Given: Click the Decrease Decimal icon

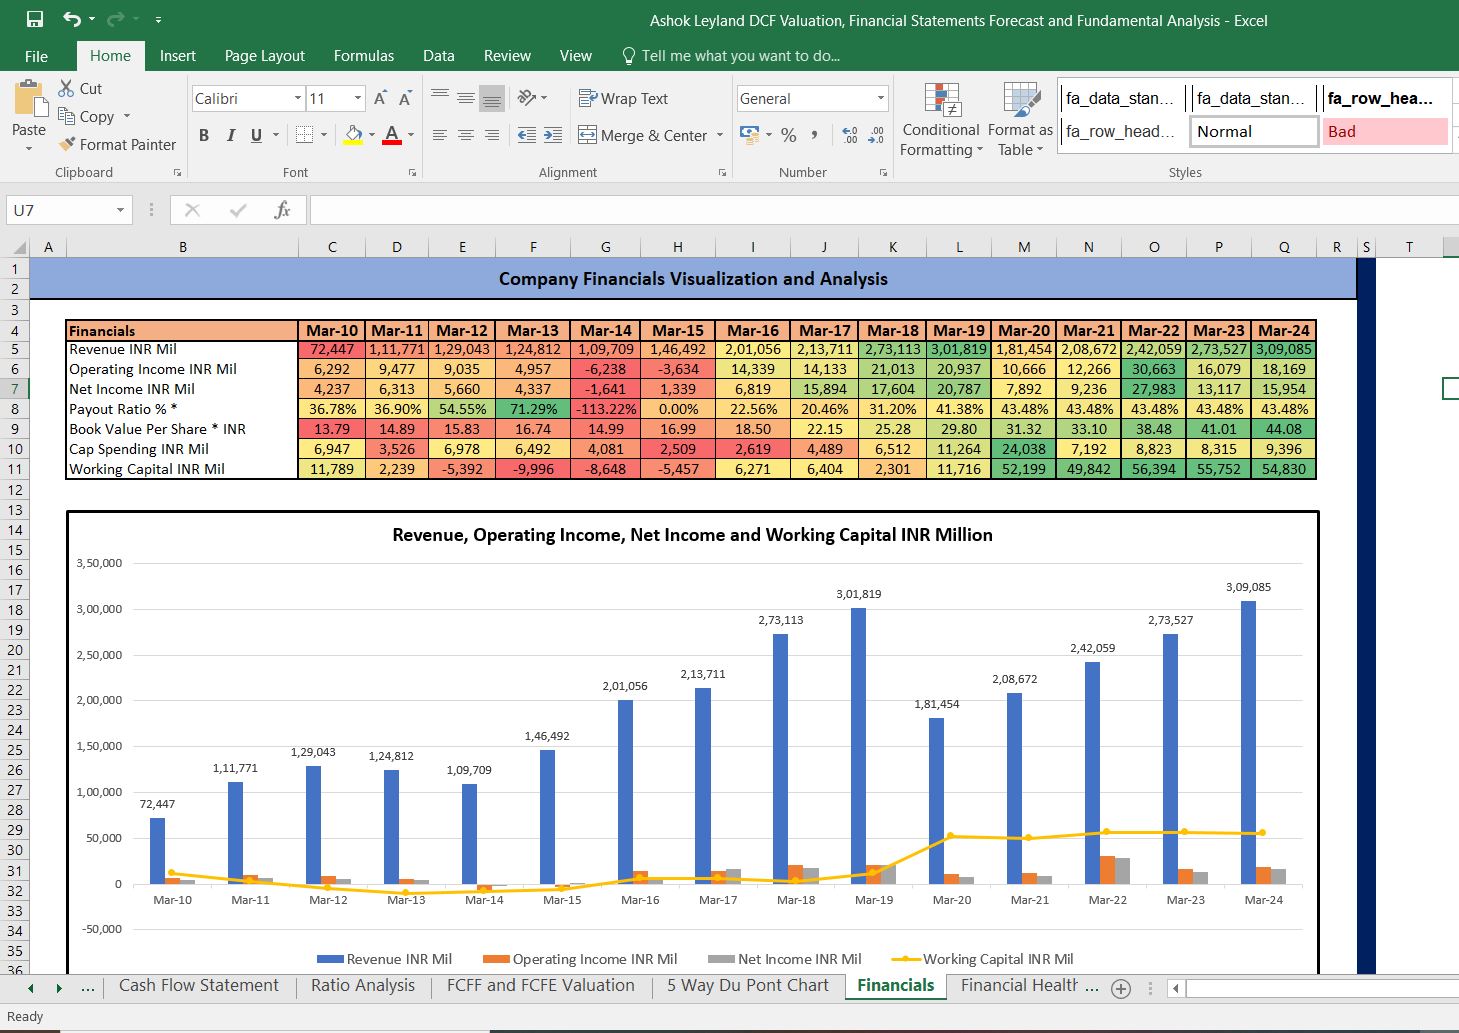Looking at the screenshot, I should [877, 135].
